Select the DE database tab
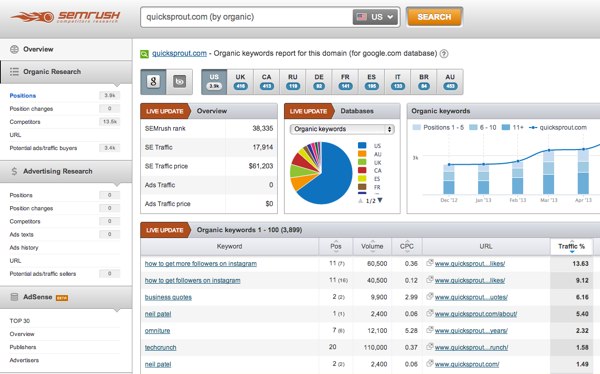The image size is (600, 374). pyautogui.click(x=319, y=82)
